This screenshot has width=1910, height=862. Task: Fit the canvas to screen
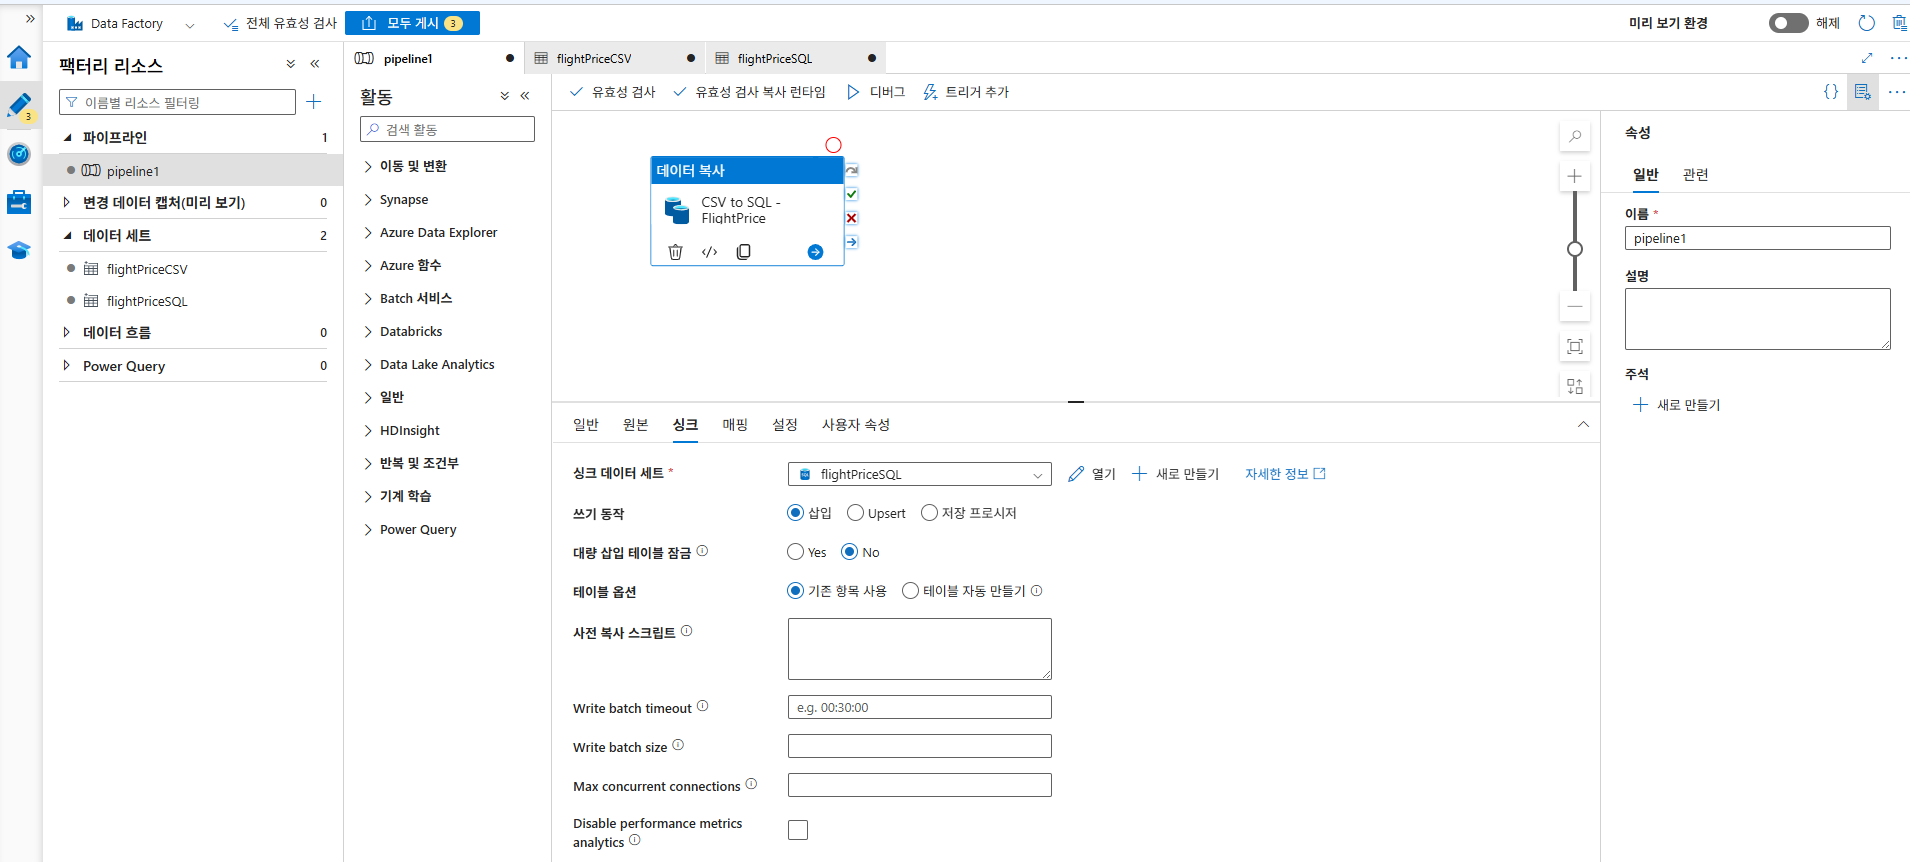tap(1575, 347)
